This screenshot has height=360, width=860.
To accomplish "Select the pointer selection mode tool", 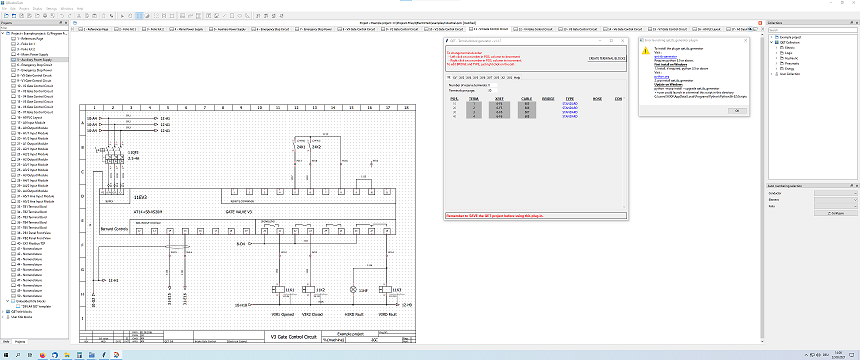I will pos(122,15).
